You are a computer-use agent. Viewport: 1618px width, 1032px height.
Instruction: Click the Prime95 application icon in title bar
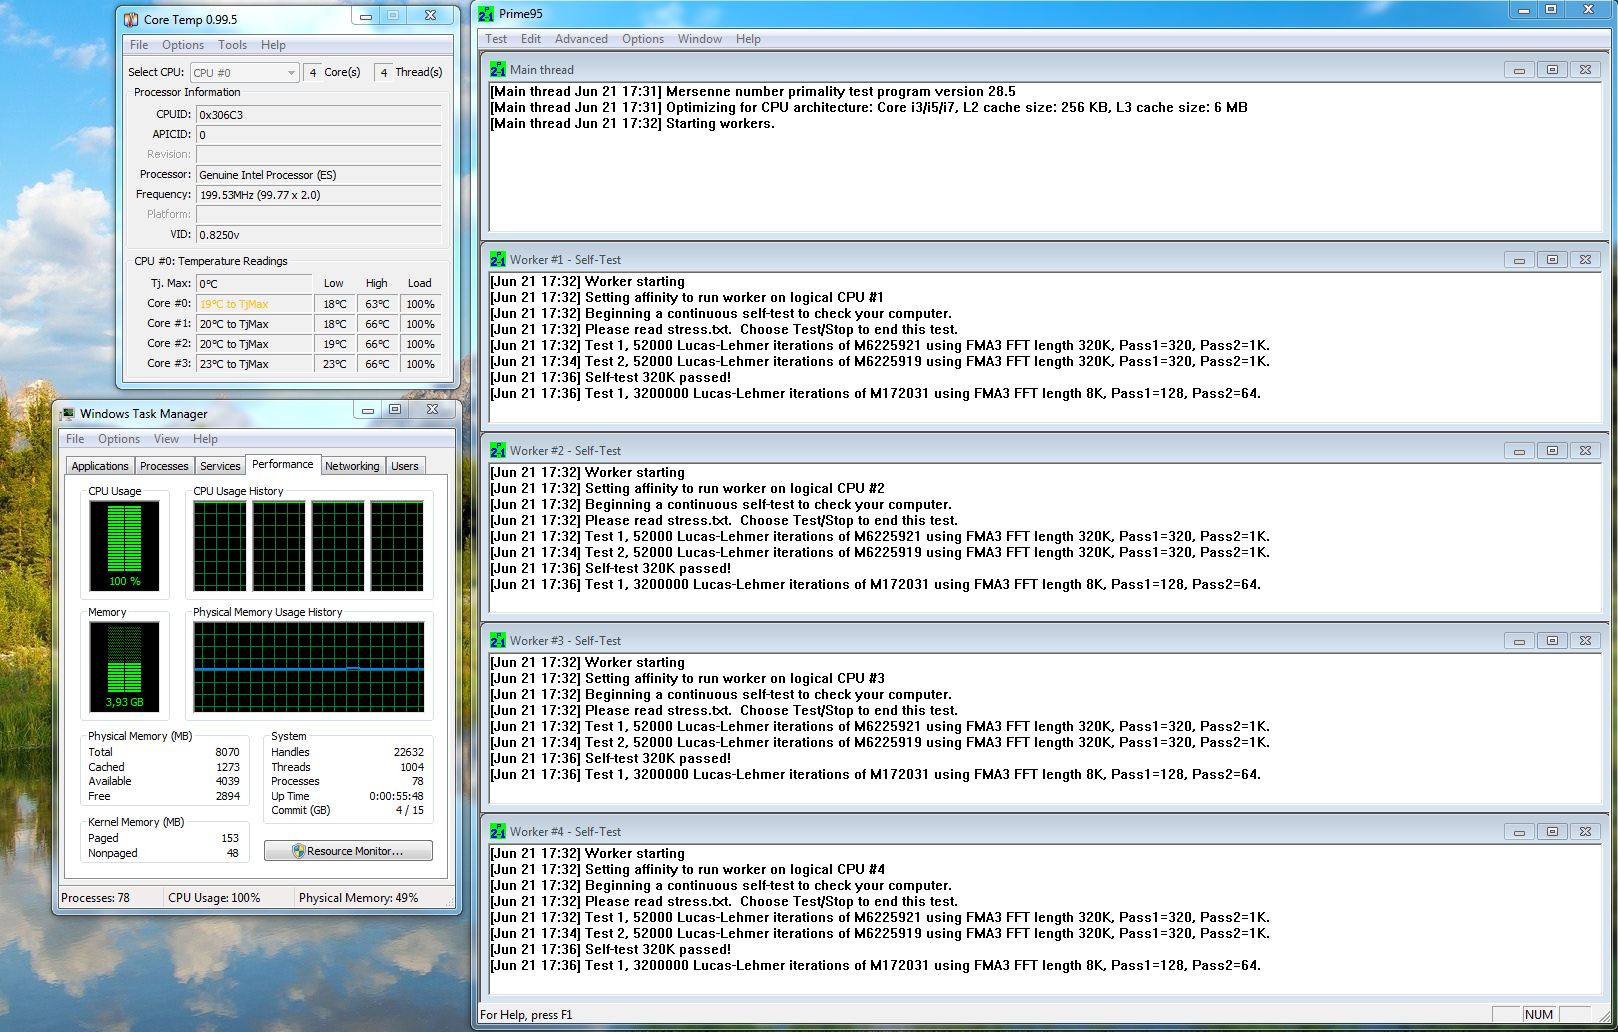[x=486, y=14]
